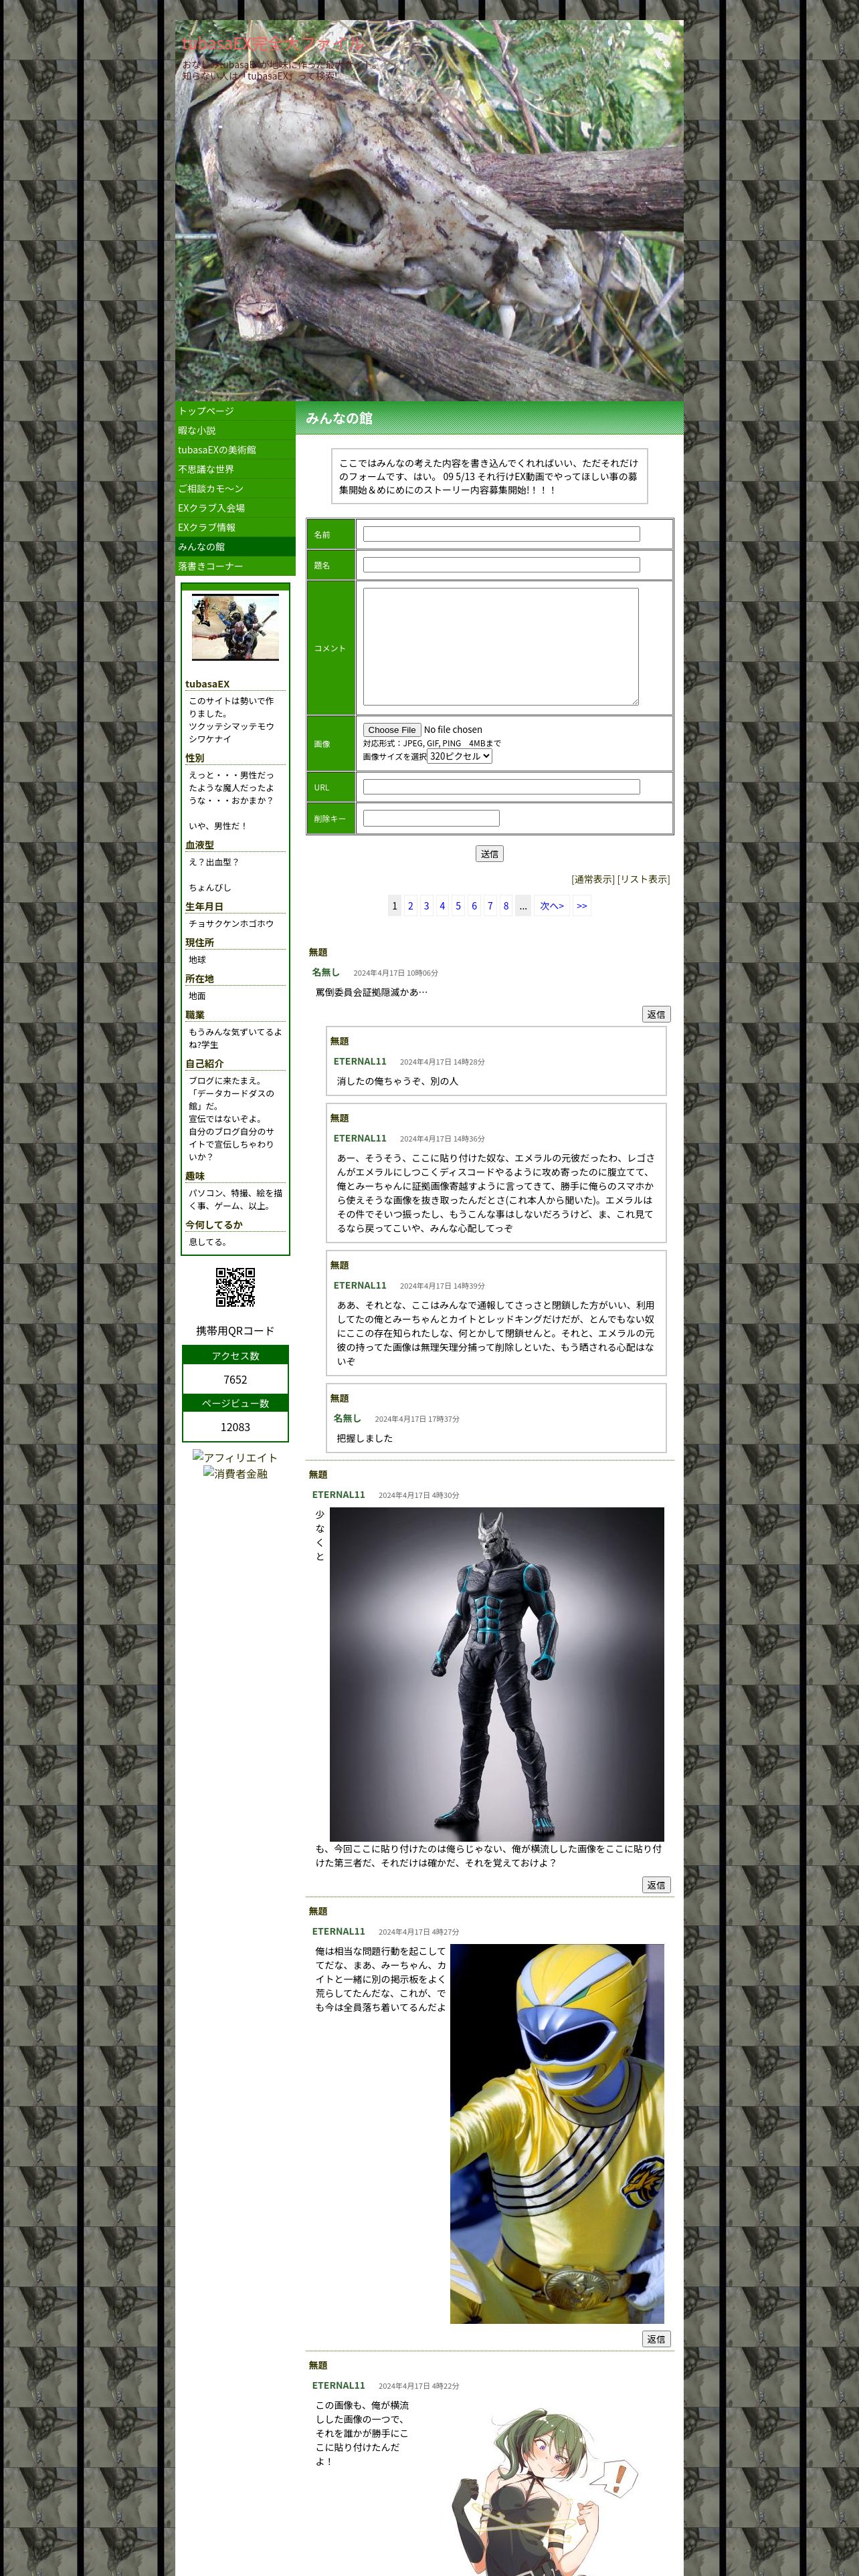Click the skull header banner image

coord(429,211)
